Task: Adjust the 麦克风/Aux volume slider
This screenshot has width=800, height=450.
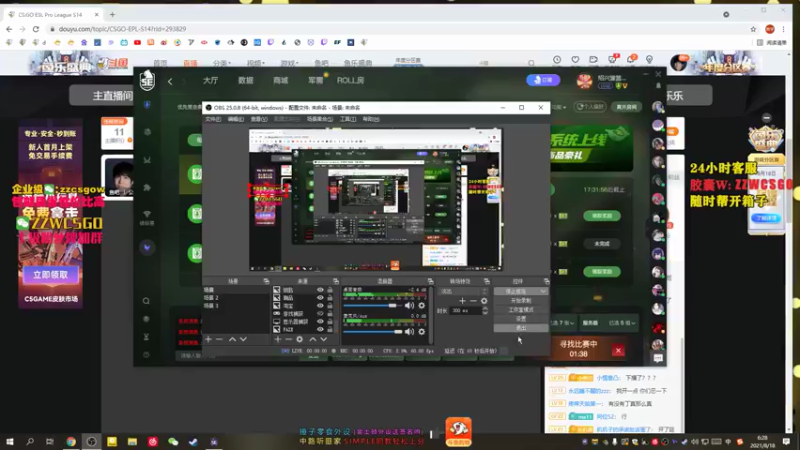Action: tap(373, 332)
